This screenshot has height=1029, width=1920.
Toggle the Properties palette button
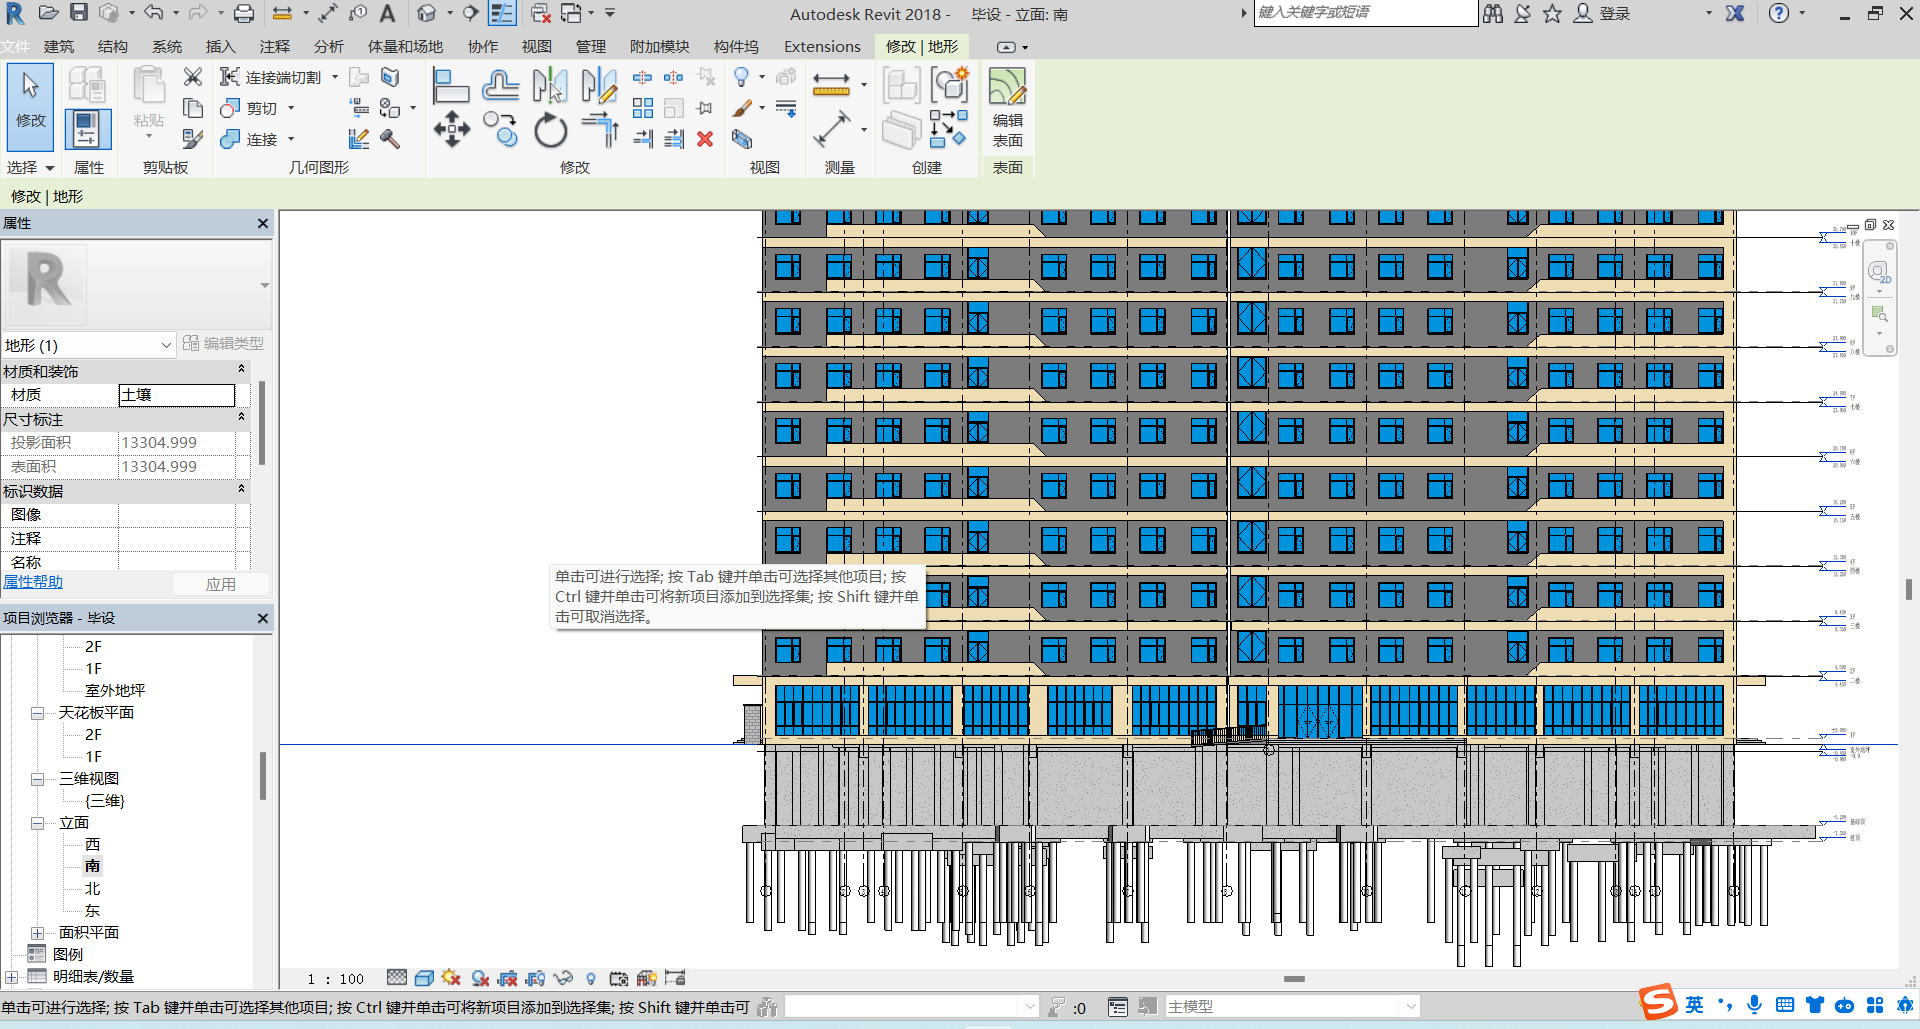point(87,130)
